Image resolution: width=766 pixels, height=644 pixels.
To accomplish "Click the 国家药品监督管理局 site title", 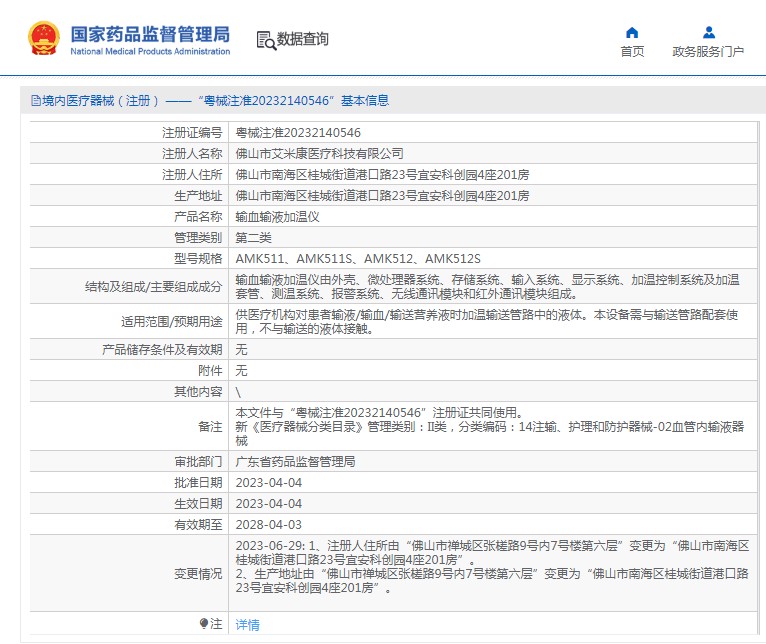I will click(x=150, y=32).
